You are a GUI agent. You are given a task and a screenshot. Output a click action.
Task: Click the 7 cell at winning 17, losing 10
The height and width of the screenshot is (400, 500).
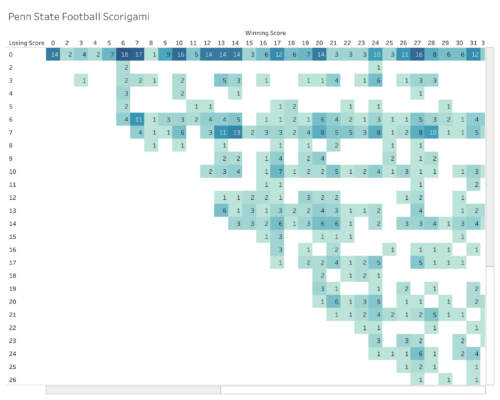coord(277,171)
